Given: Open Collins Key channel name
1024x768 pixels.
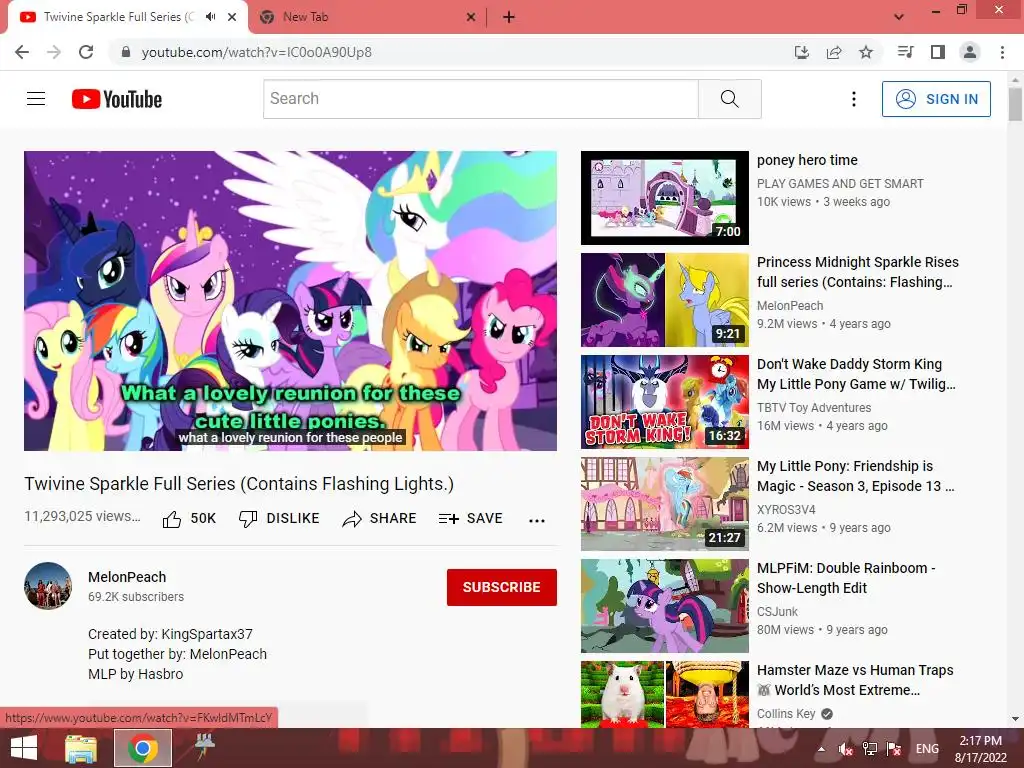Looking at the screenshot, I should click(x=786, y=714).
